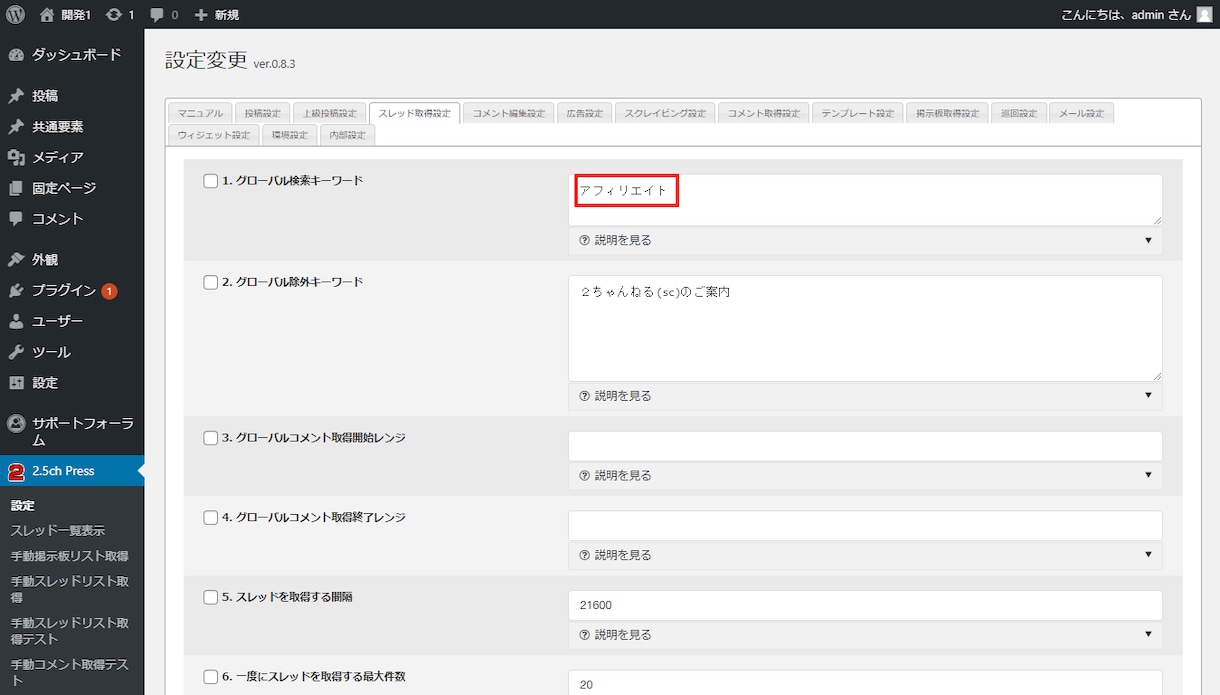Switch to the コメント取得設定 tab
The height and width of the screenshot is (695, 1220).
(x=764, y=113)
